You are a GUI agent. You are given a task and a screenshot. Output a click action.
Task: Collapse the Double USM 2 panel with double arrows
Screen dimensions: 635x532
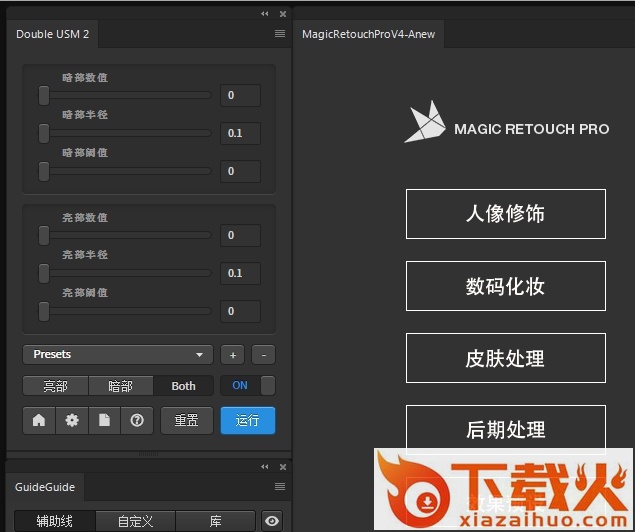[x=264, y=14]
